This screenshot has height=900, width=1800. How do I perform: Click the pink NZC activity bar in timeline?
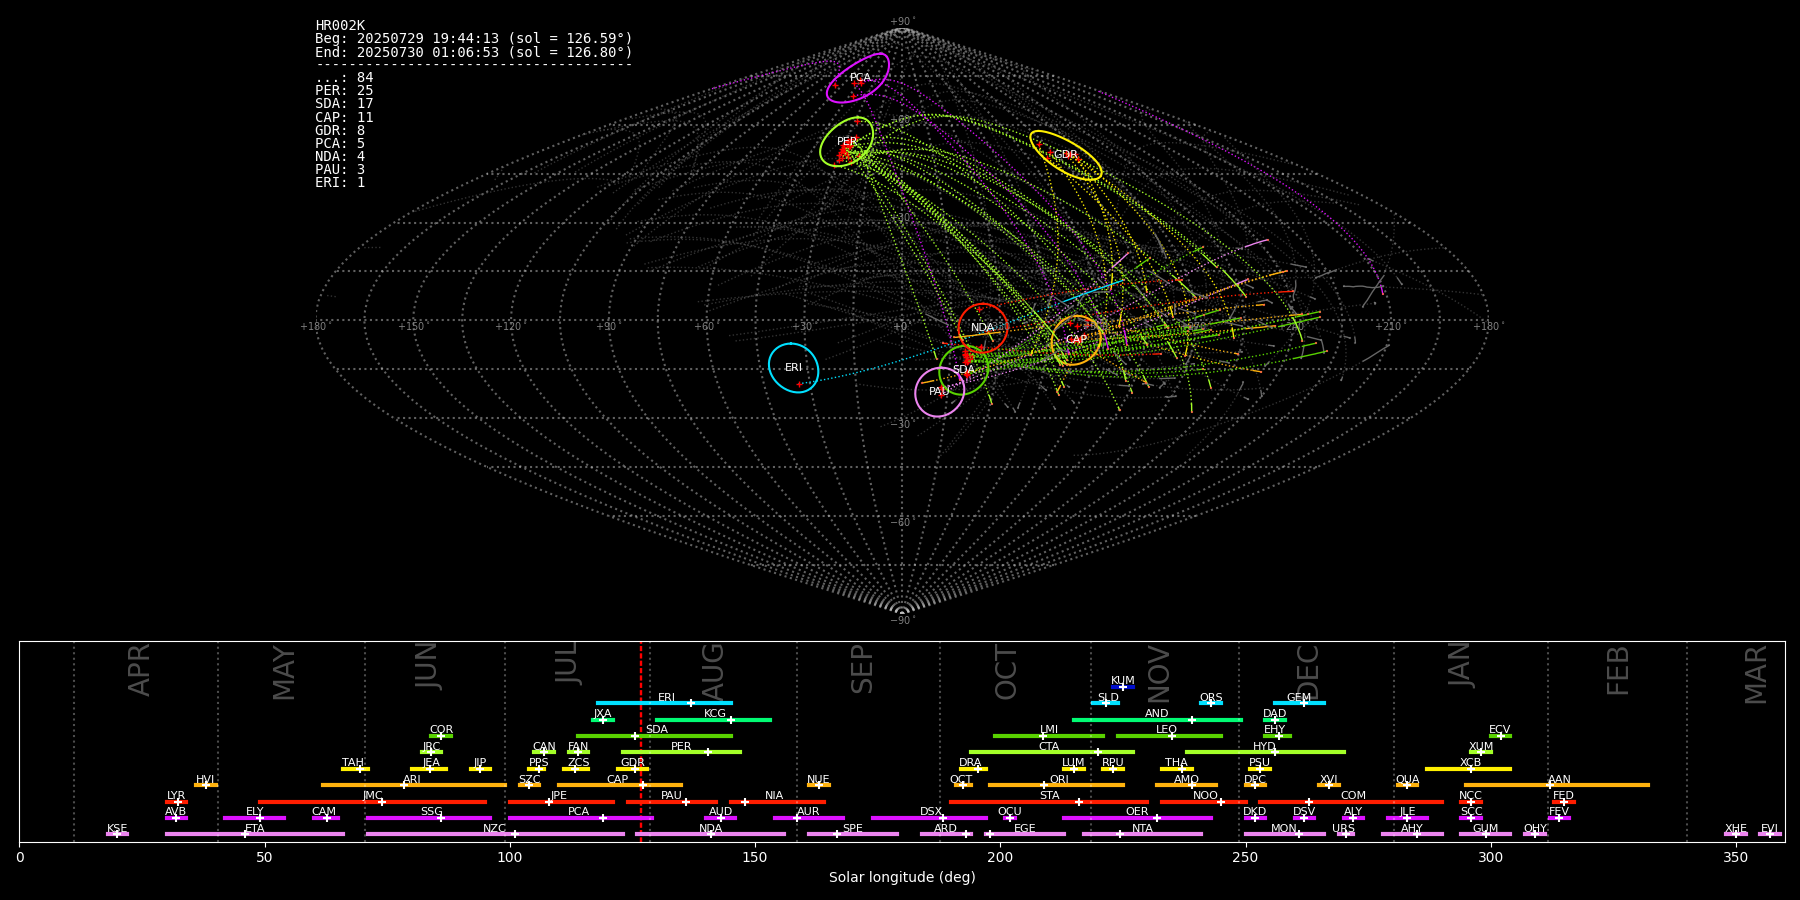tap(495, 834)
